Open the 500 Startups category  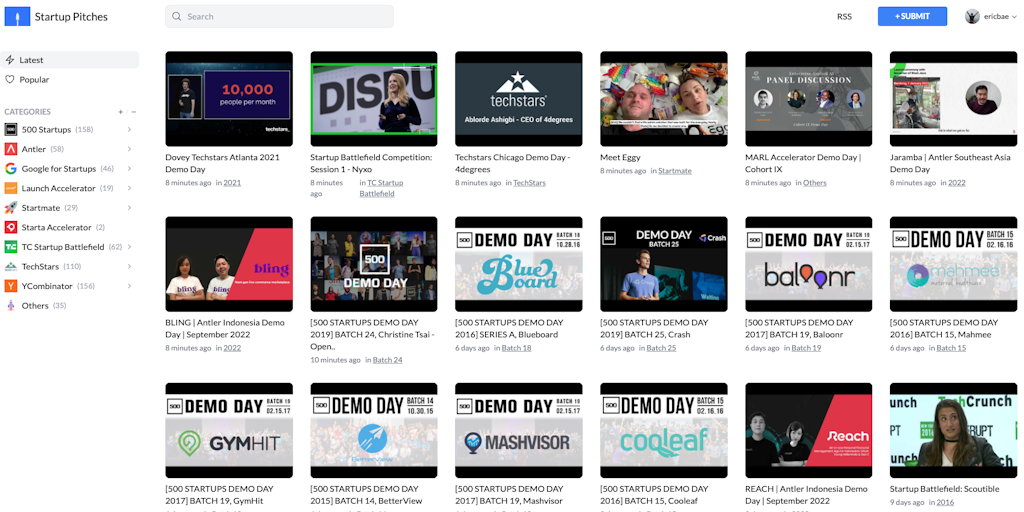(x=47, y=129)
